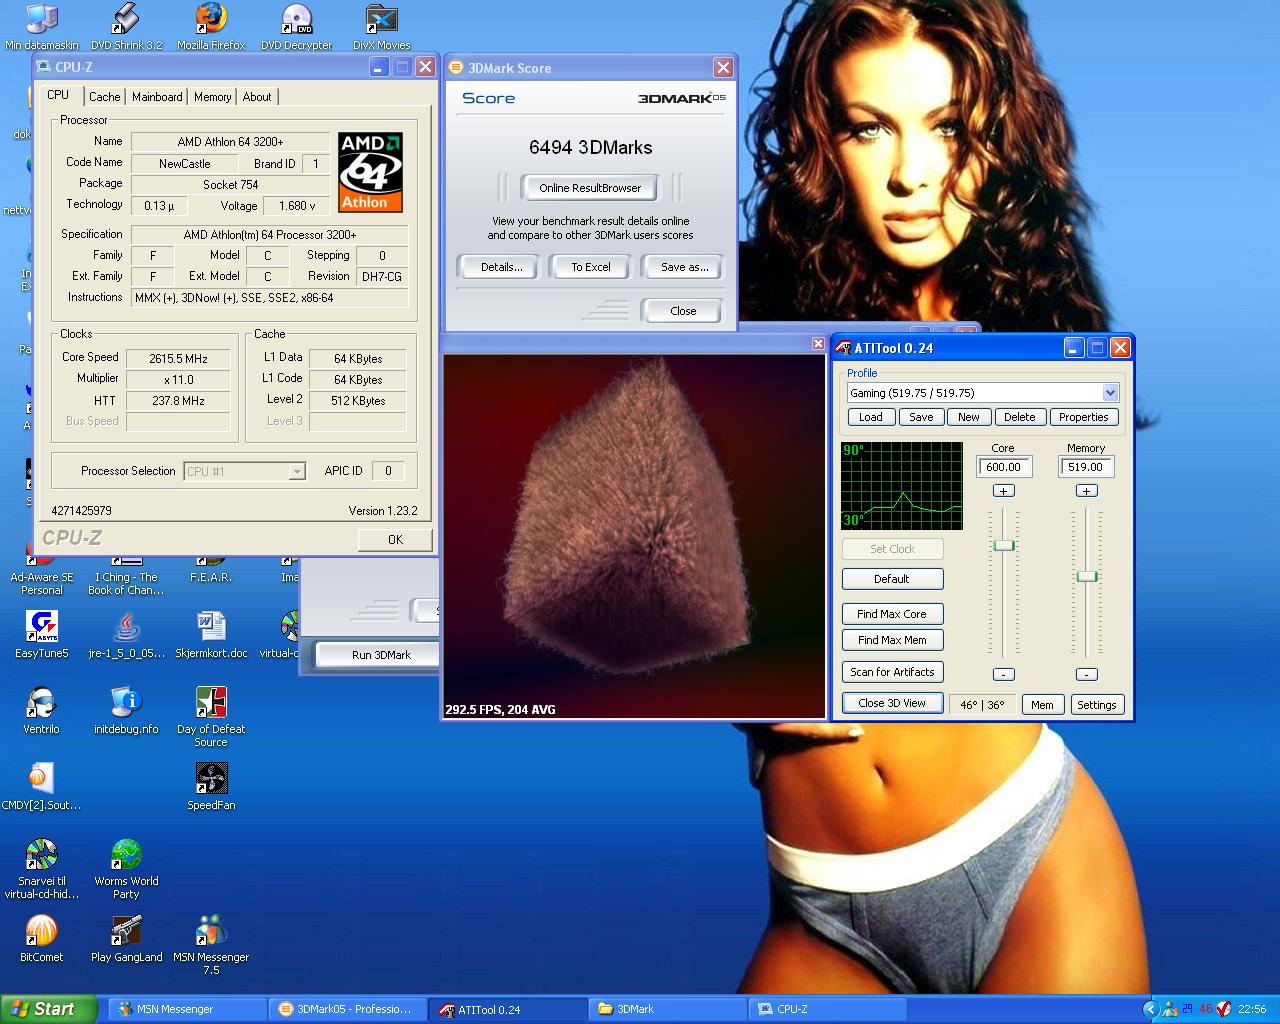Image resolution: width=1280 pixels, height=1024 pixels.
Task: Launch Day of Defeat Source shortcut
Action: [211, 716]
